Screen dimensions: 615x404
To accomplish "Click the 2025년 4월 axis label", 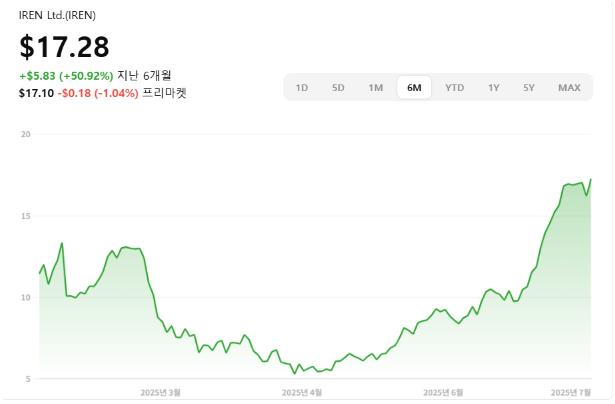I will click(302, 392).
